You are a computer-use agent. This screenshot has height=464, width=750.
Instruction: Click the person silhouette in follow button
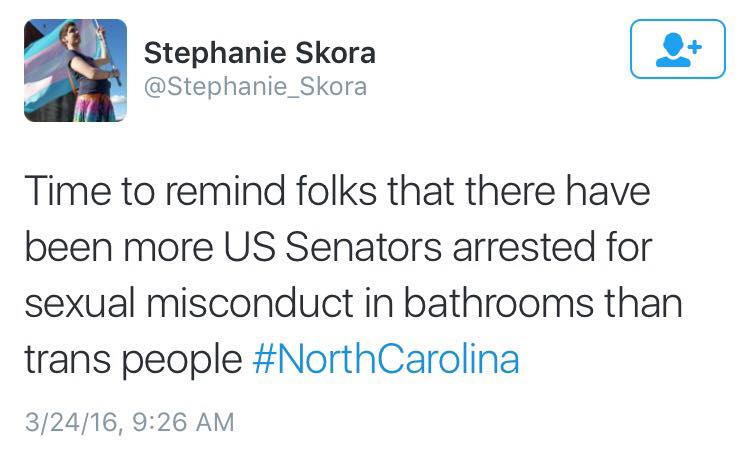[673, 50]
